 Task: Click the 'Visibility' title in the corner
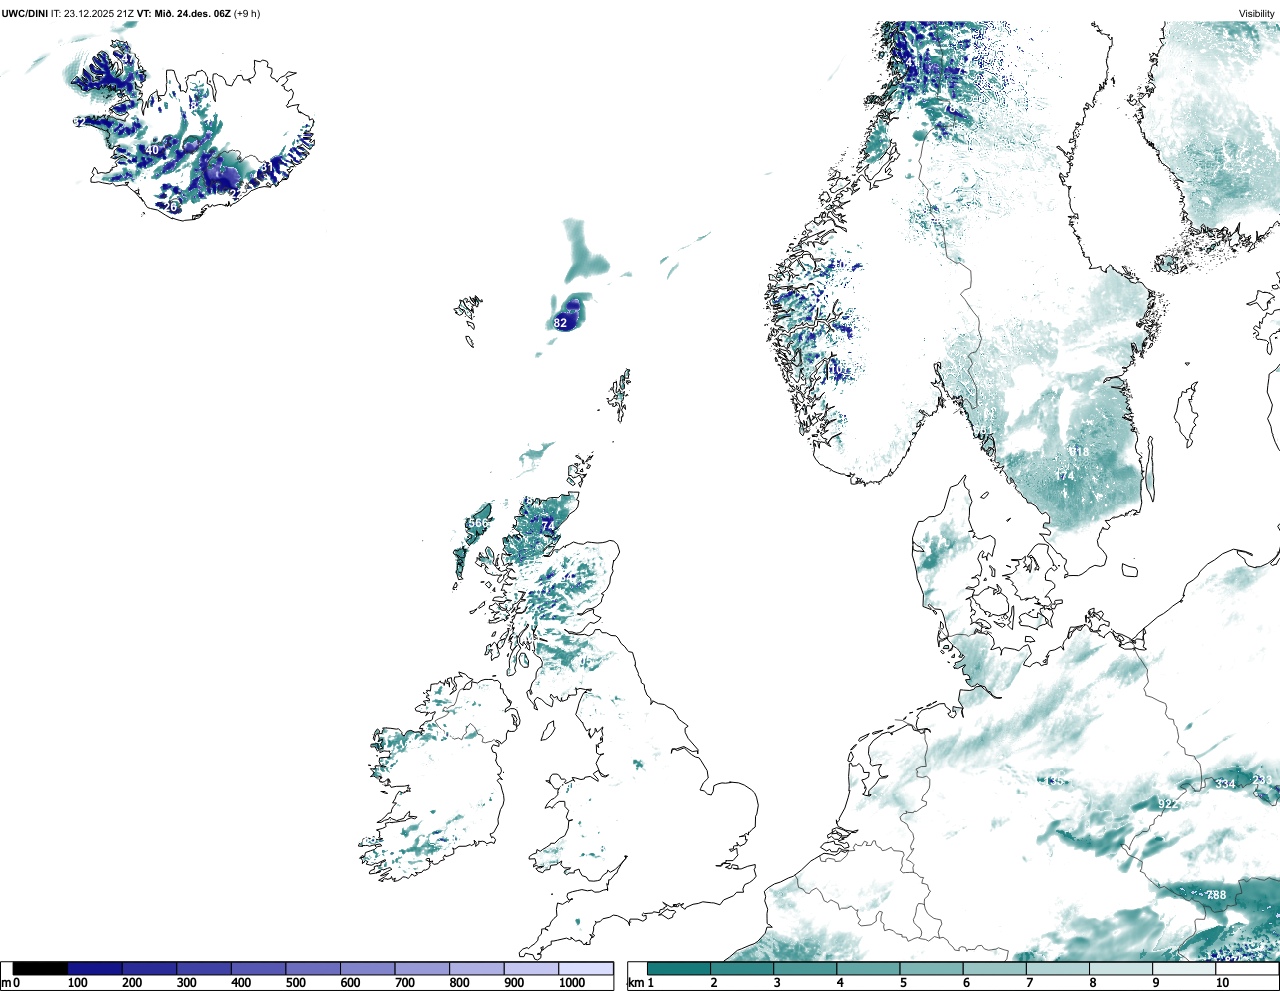(1257, 13)
